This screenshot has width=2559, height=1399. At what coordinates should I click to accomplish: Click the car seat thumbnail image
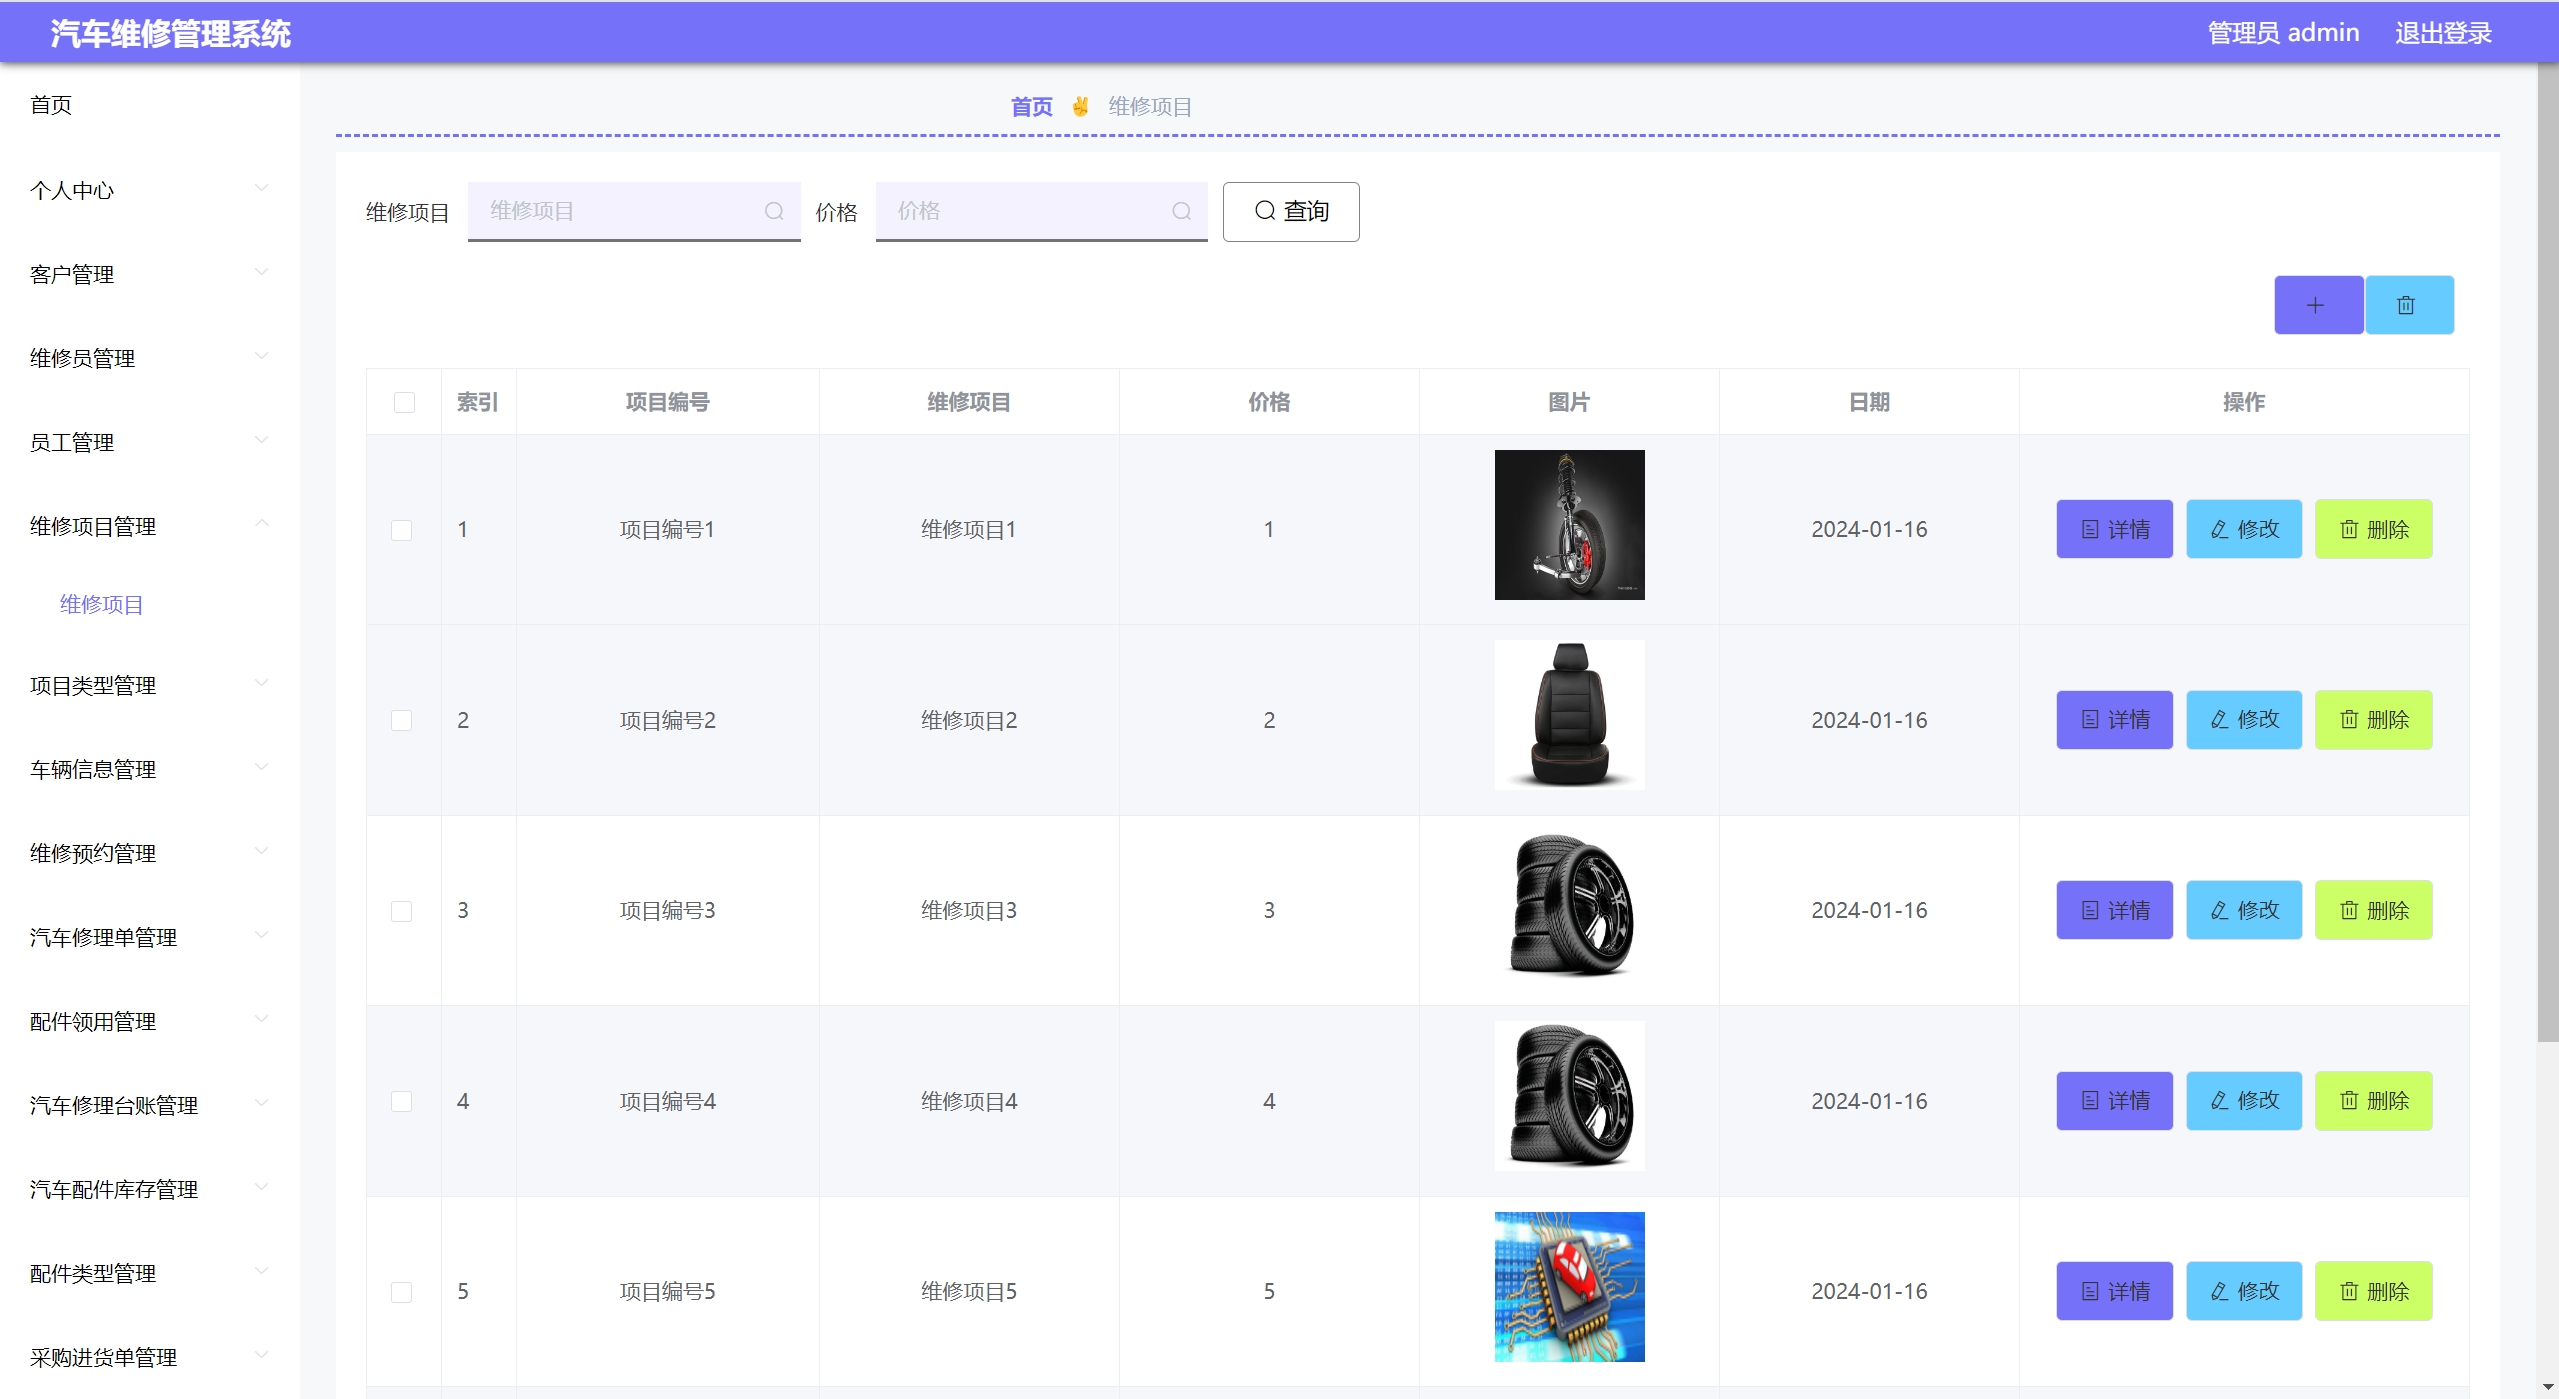coord(1568,715)
